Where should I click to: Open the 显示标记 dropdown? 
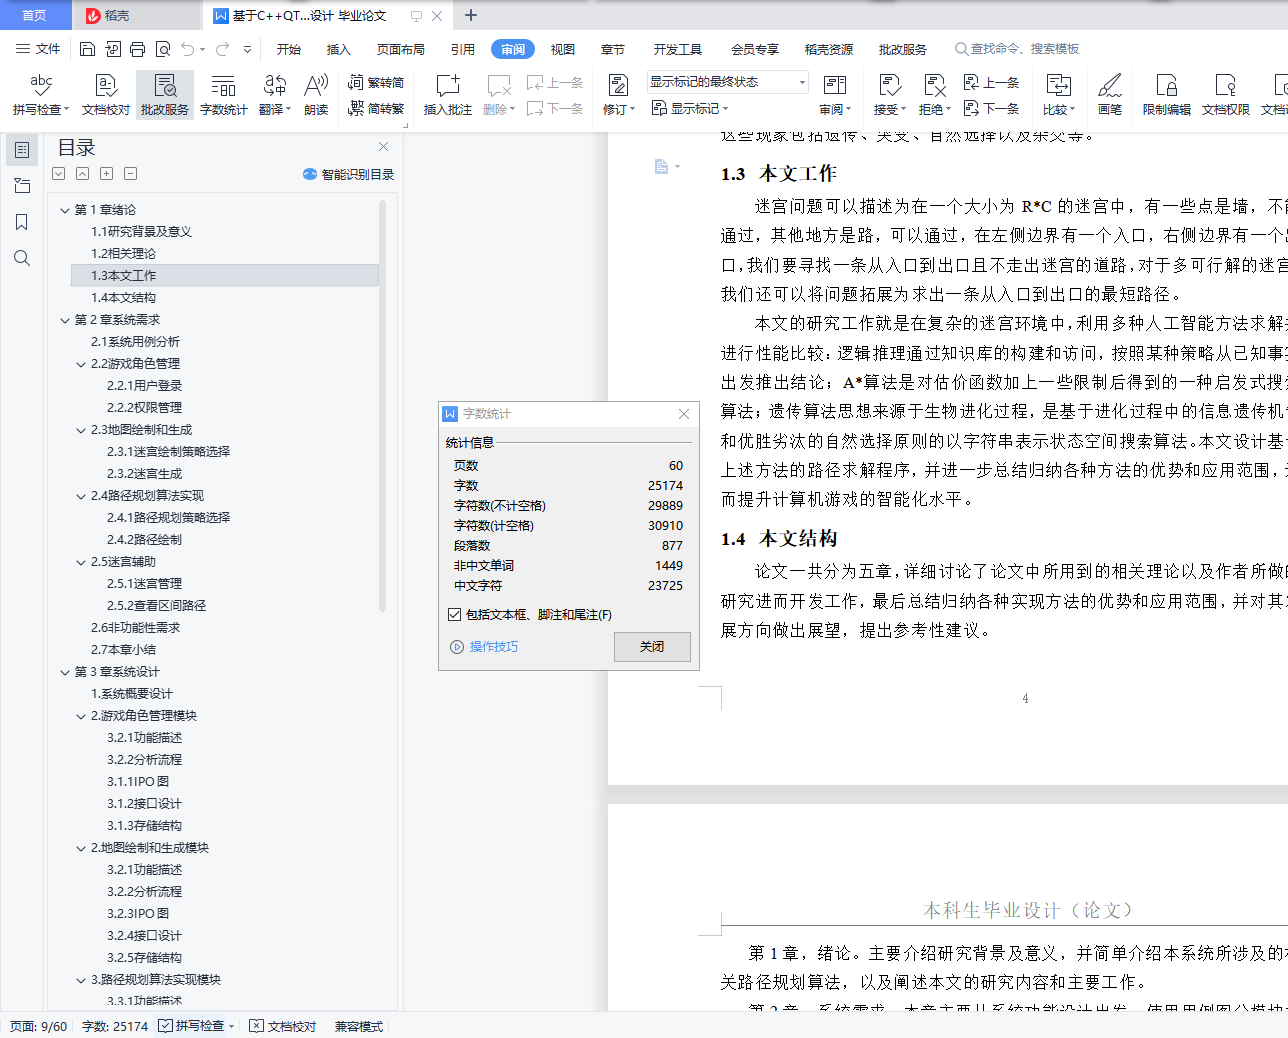[690, 108]
